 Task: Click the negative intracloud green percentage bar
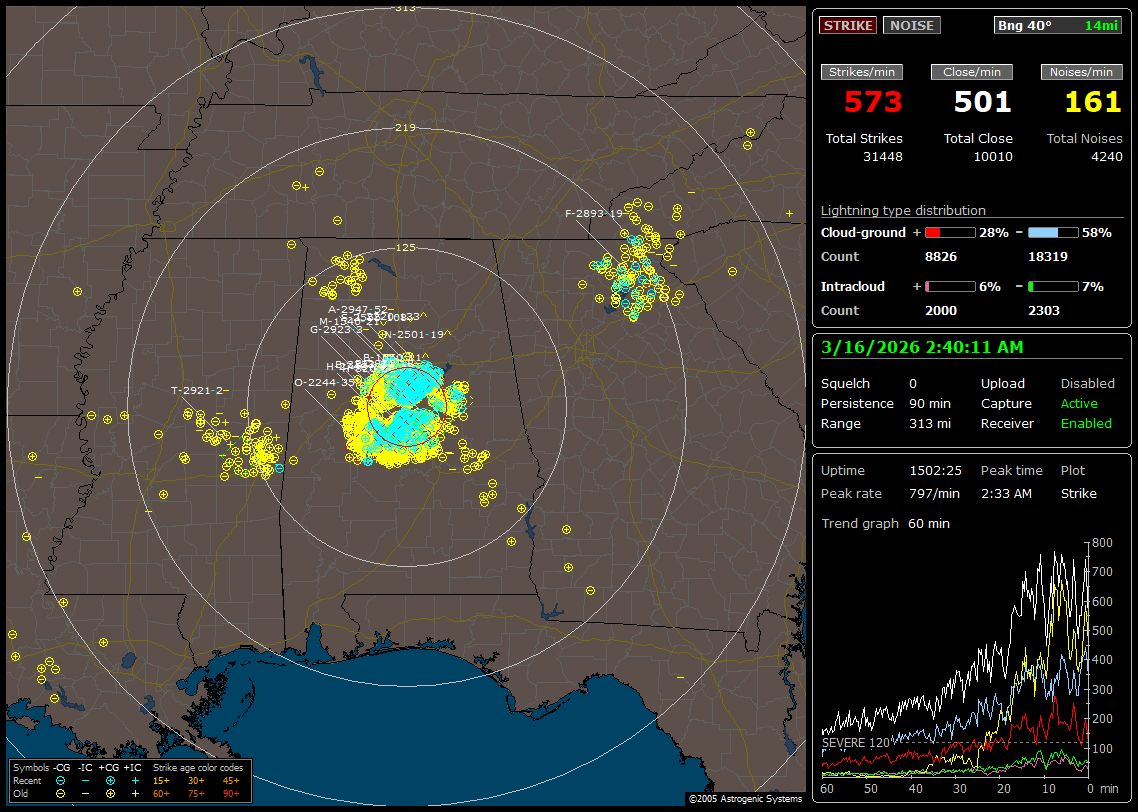pos(1053,287)
